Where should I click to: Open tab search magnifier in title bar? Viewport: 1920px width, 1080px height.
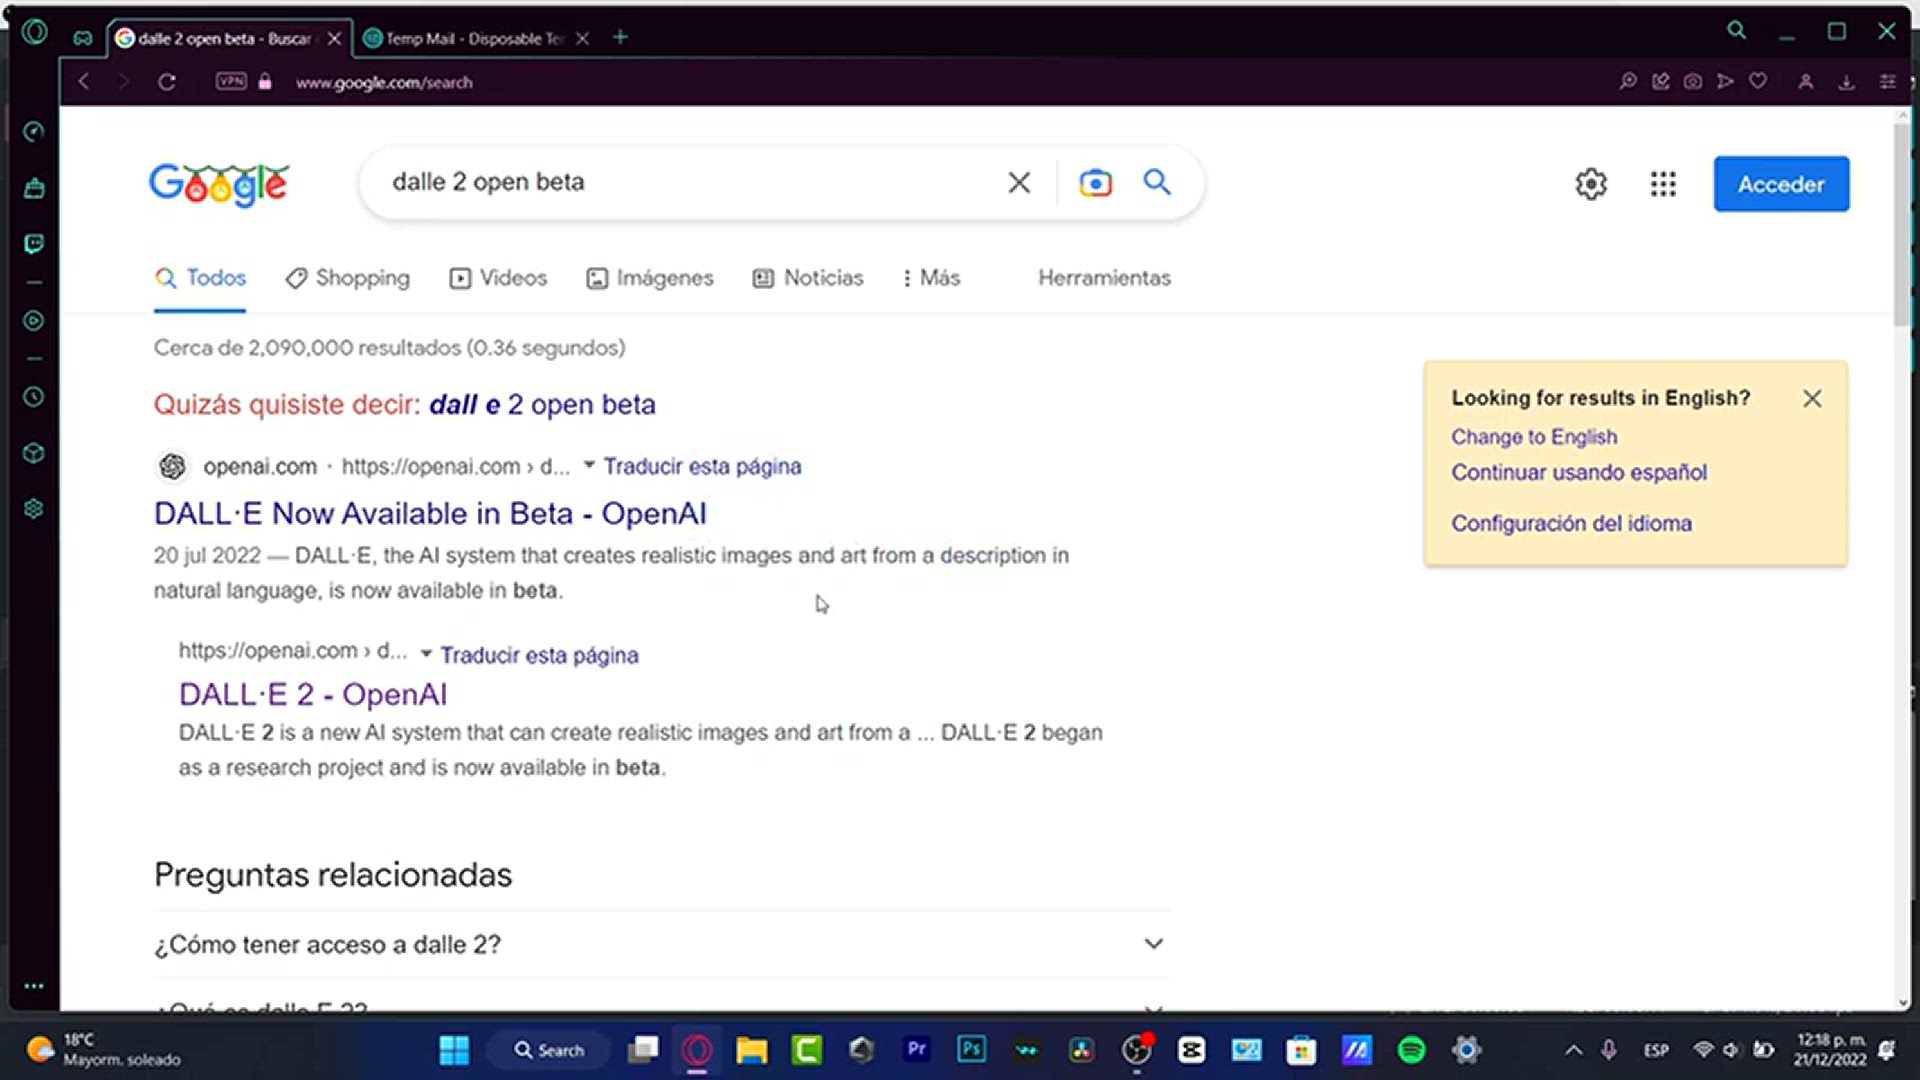click(x=1737, y=31)
